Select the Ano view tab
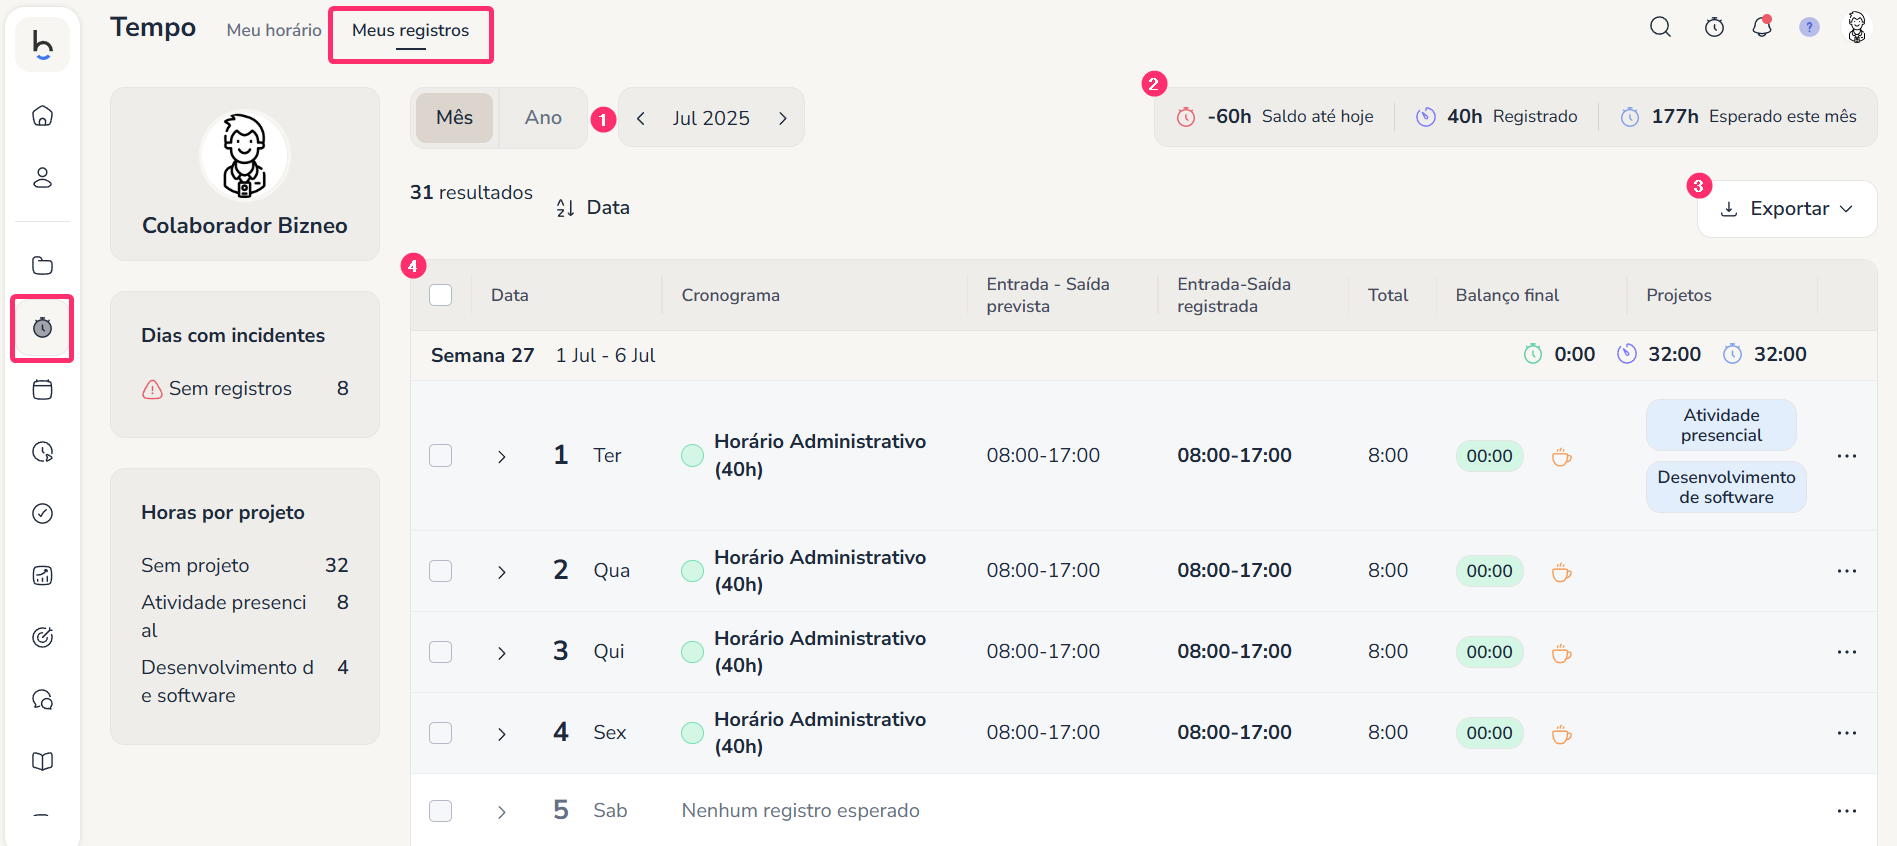The image size is (1897, 846). pos(543,118)
